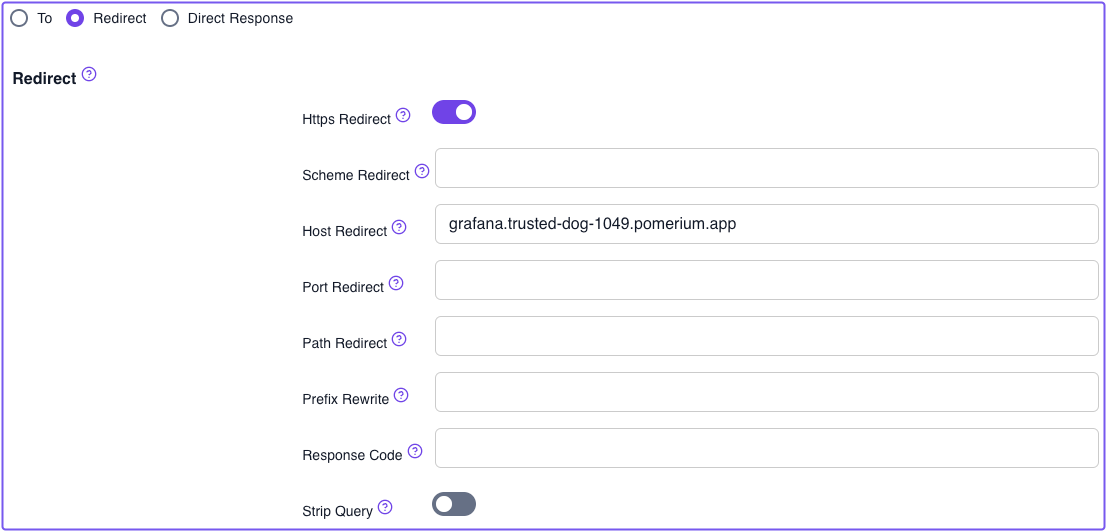The width and height of the screenshot is (1107, 532).
Task: Open help icon next to Path Redirect
Action: click(400, 339)
